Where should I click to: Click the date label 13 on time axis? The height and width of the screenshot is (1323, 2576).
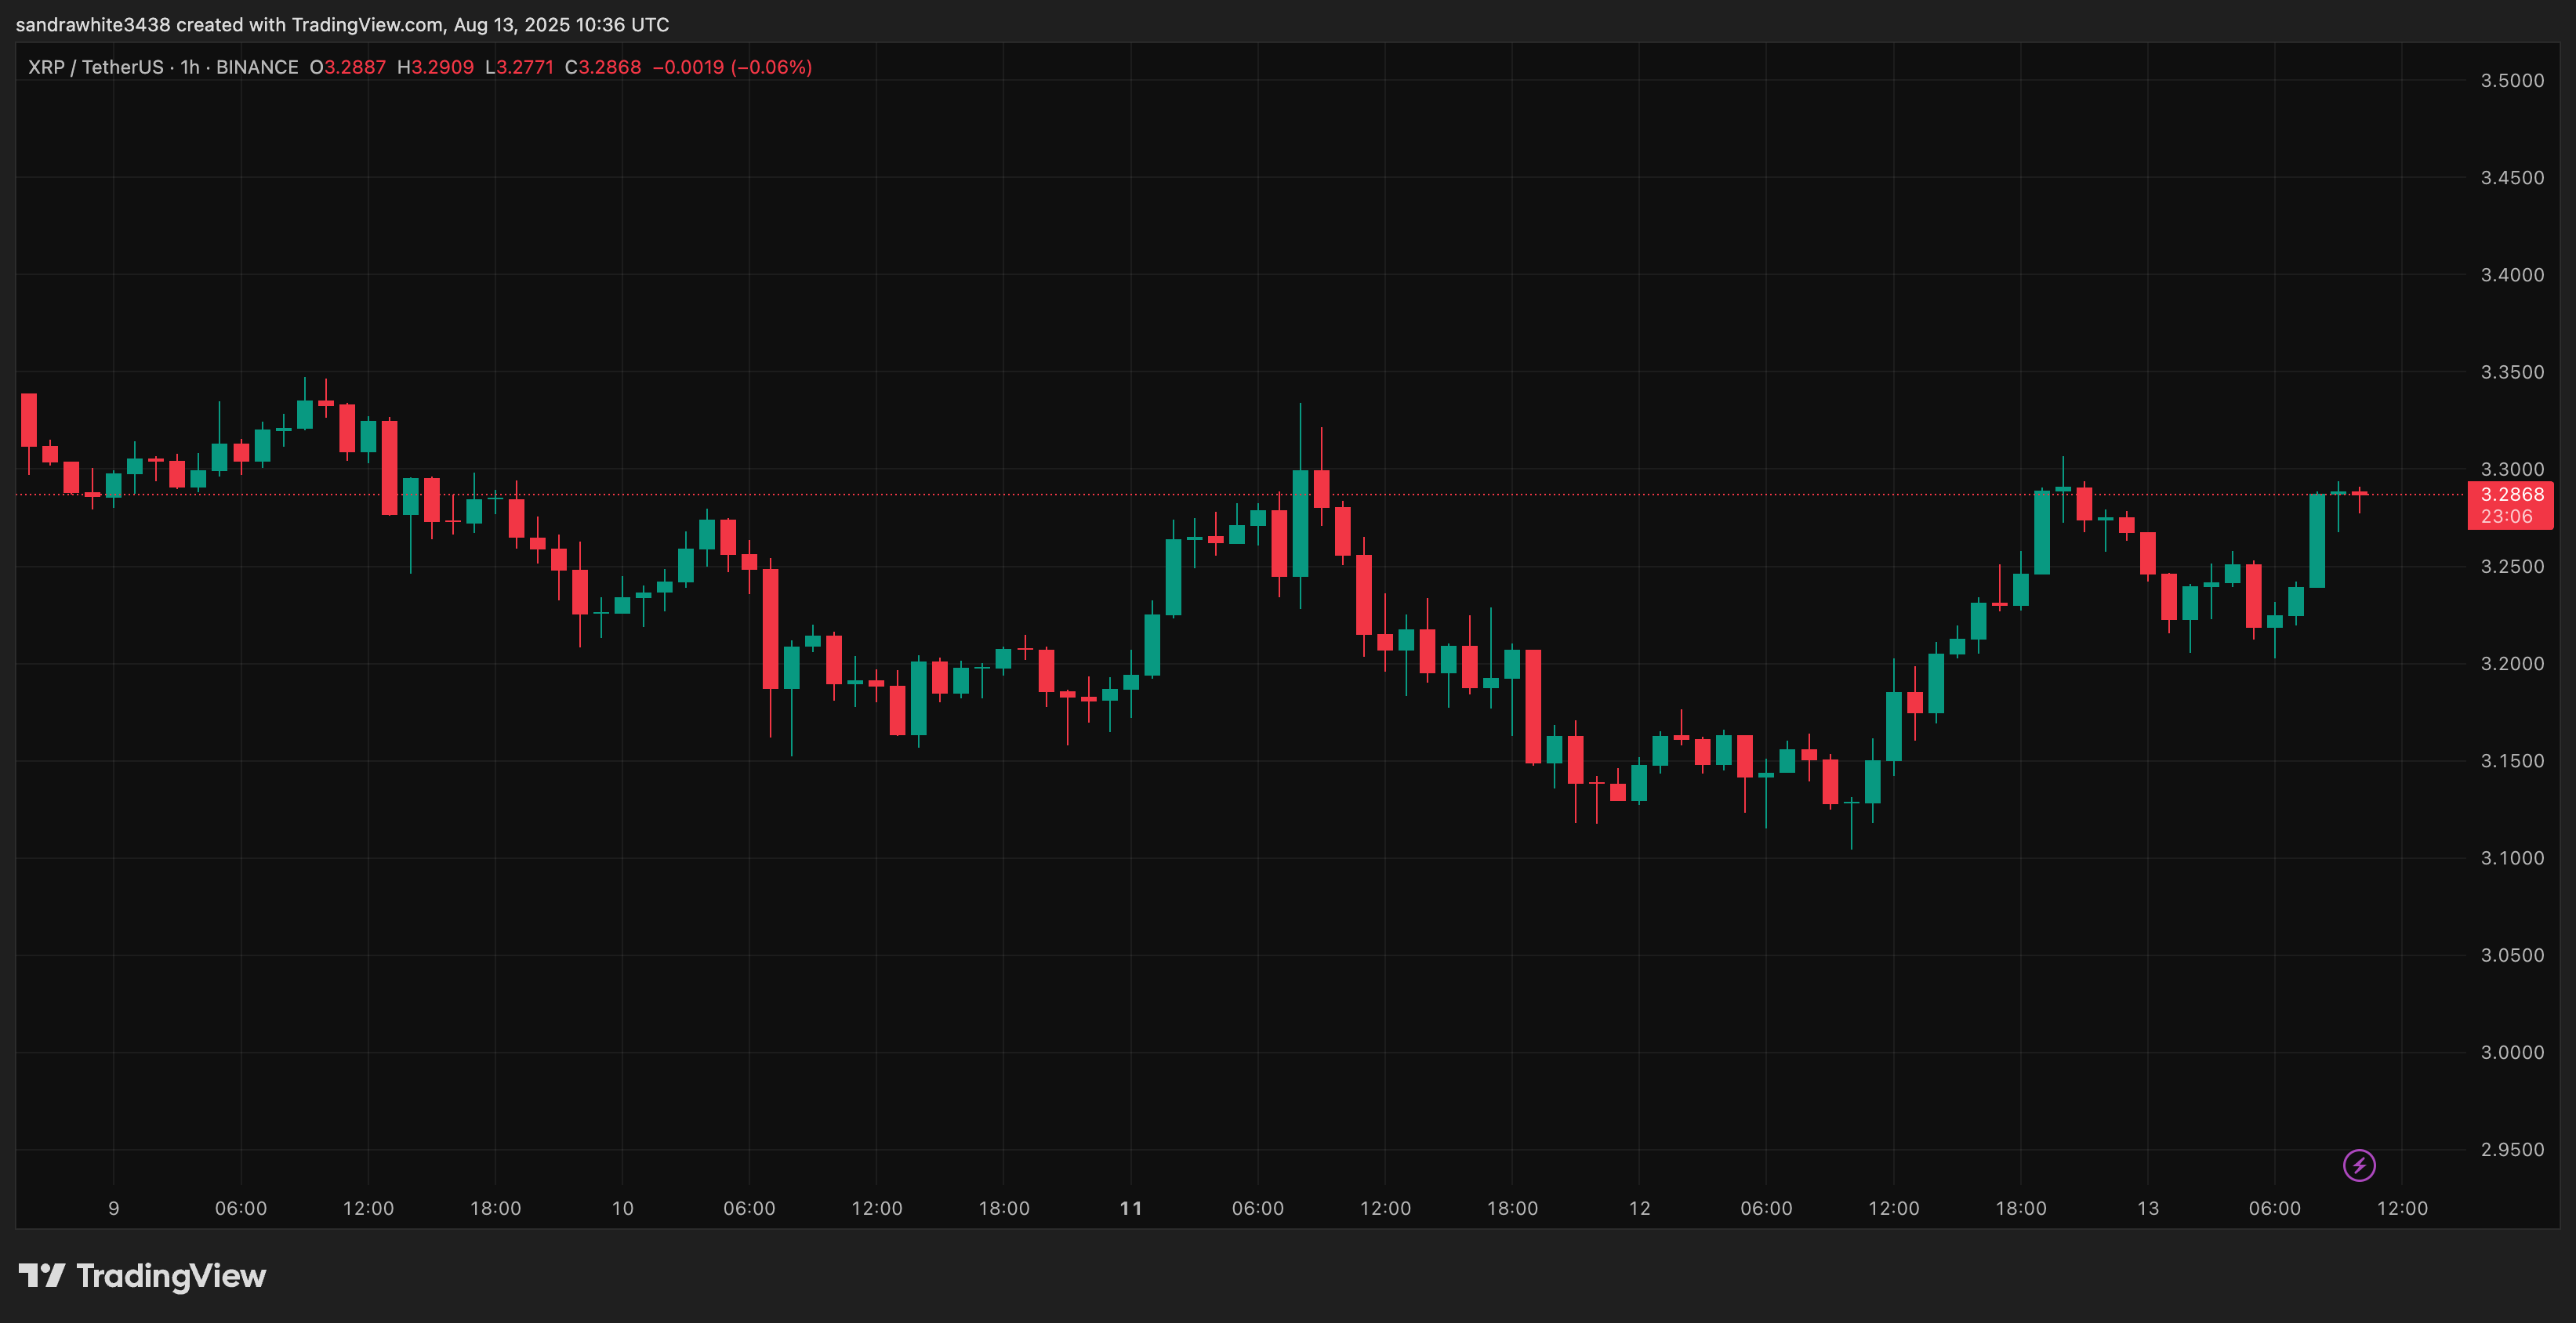[2148, 1208]
